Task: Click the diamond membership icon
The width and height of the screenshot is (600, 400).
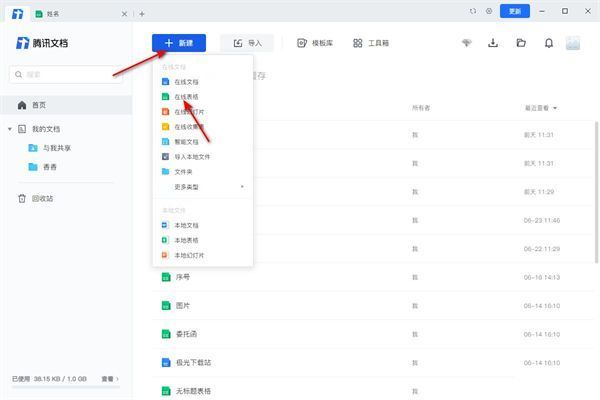Action: 466,43
